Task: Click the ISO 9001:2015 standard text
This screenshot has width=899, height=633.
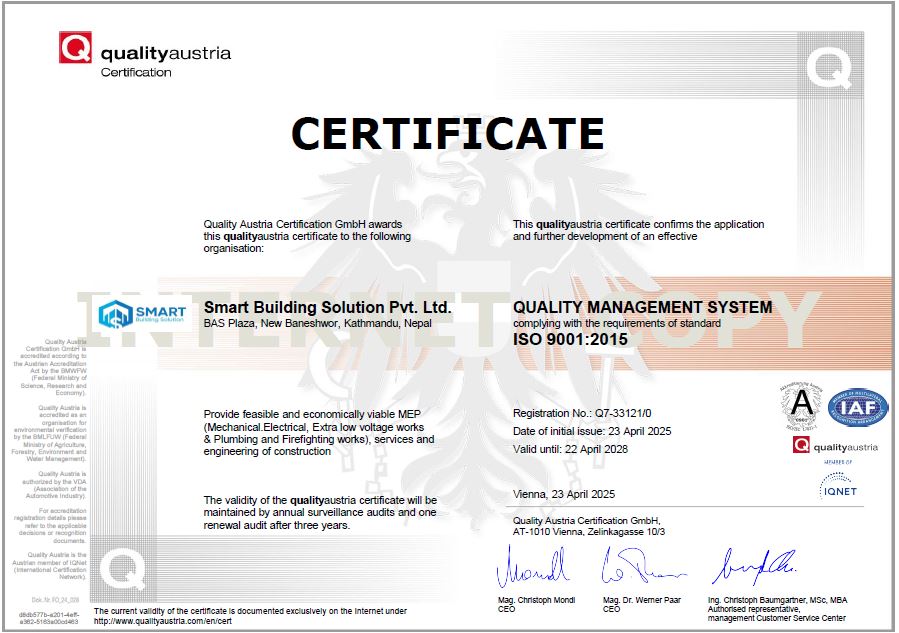Action: (570, 339)
